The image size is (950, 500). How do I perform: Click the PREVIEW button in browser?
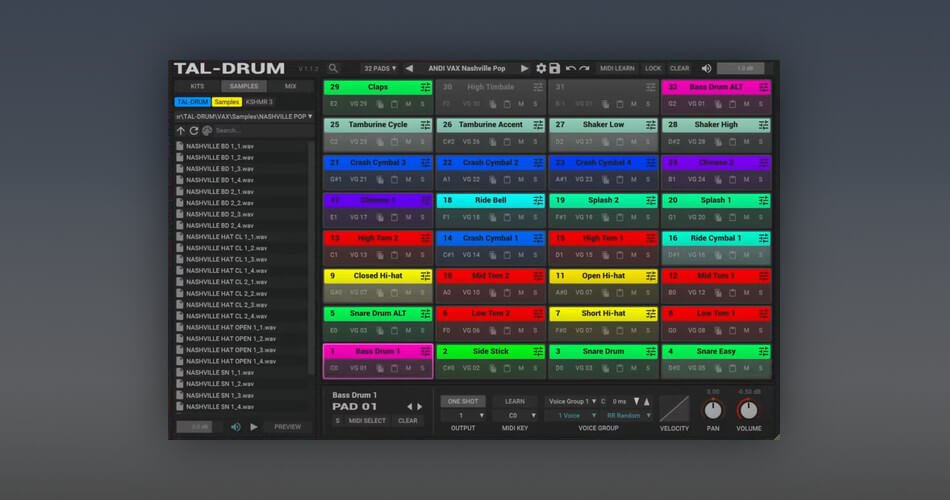[x=287, y=427]
